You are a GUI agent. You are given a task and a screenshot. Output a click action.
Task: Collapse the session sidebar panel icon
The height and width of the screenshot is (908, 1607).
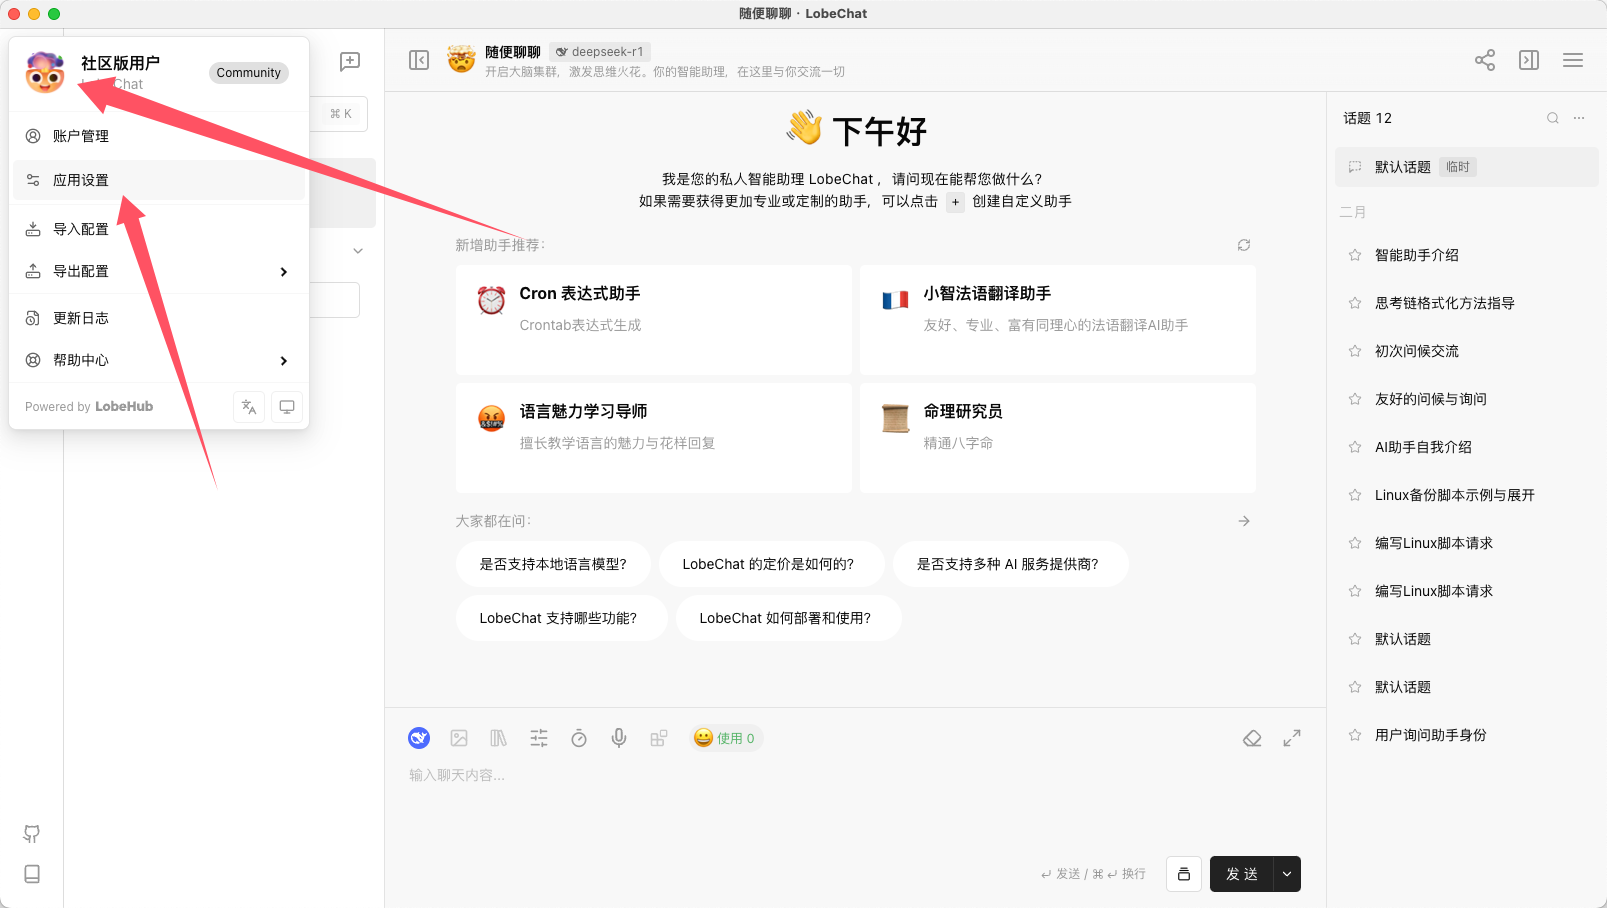point(419,60)
